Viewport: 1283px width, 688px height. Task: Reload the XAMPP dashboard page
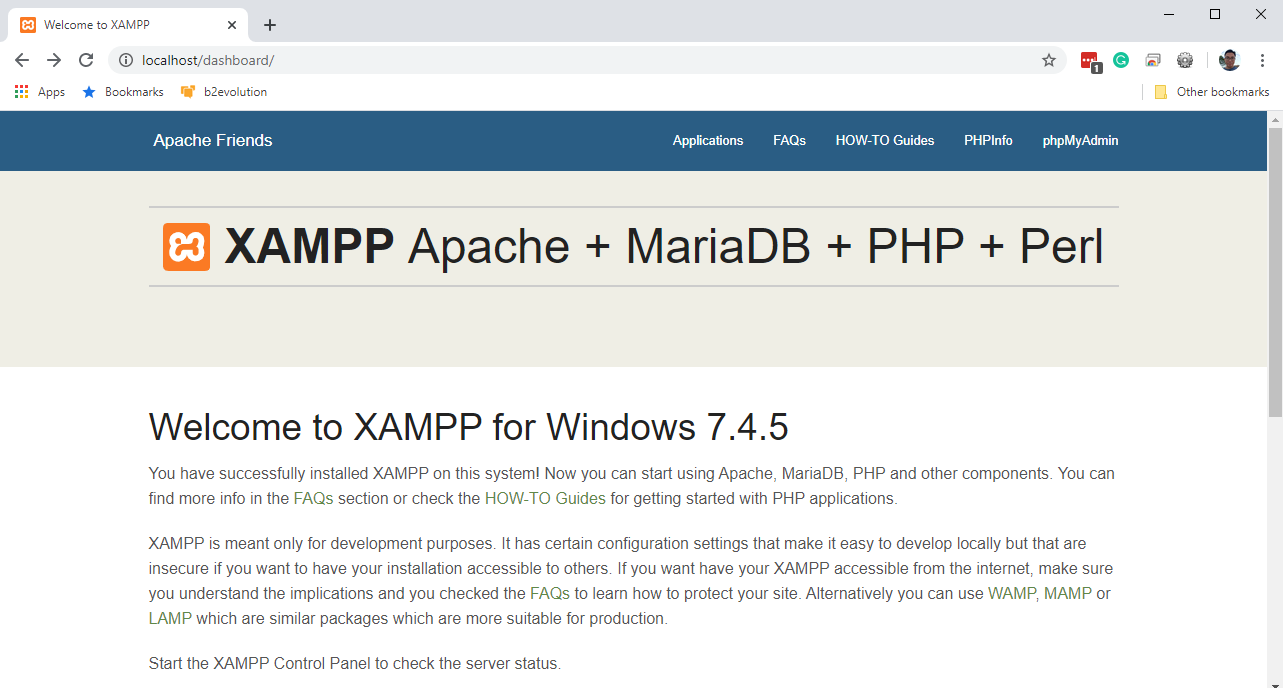click(x=86, y=60)
